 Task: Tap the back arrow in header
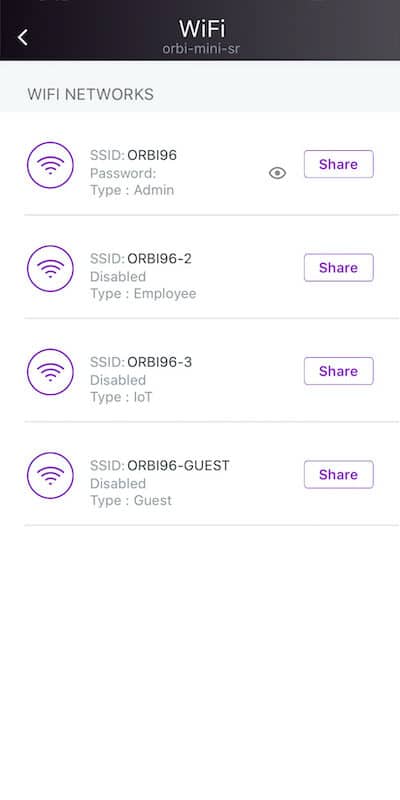tap(22, 37)
